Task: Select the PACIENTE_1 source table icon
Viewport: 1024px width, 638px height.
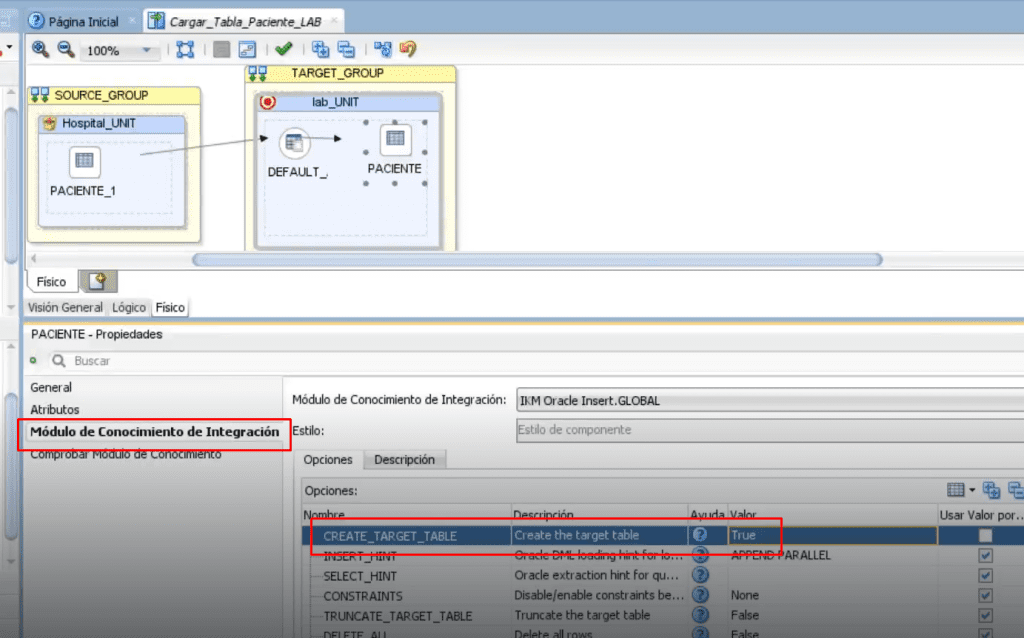Action: 84,161
